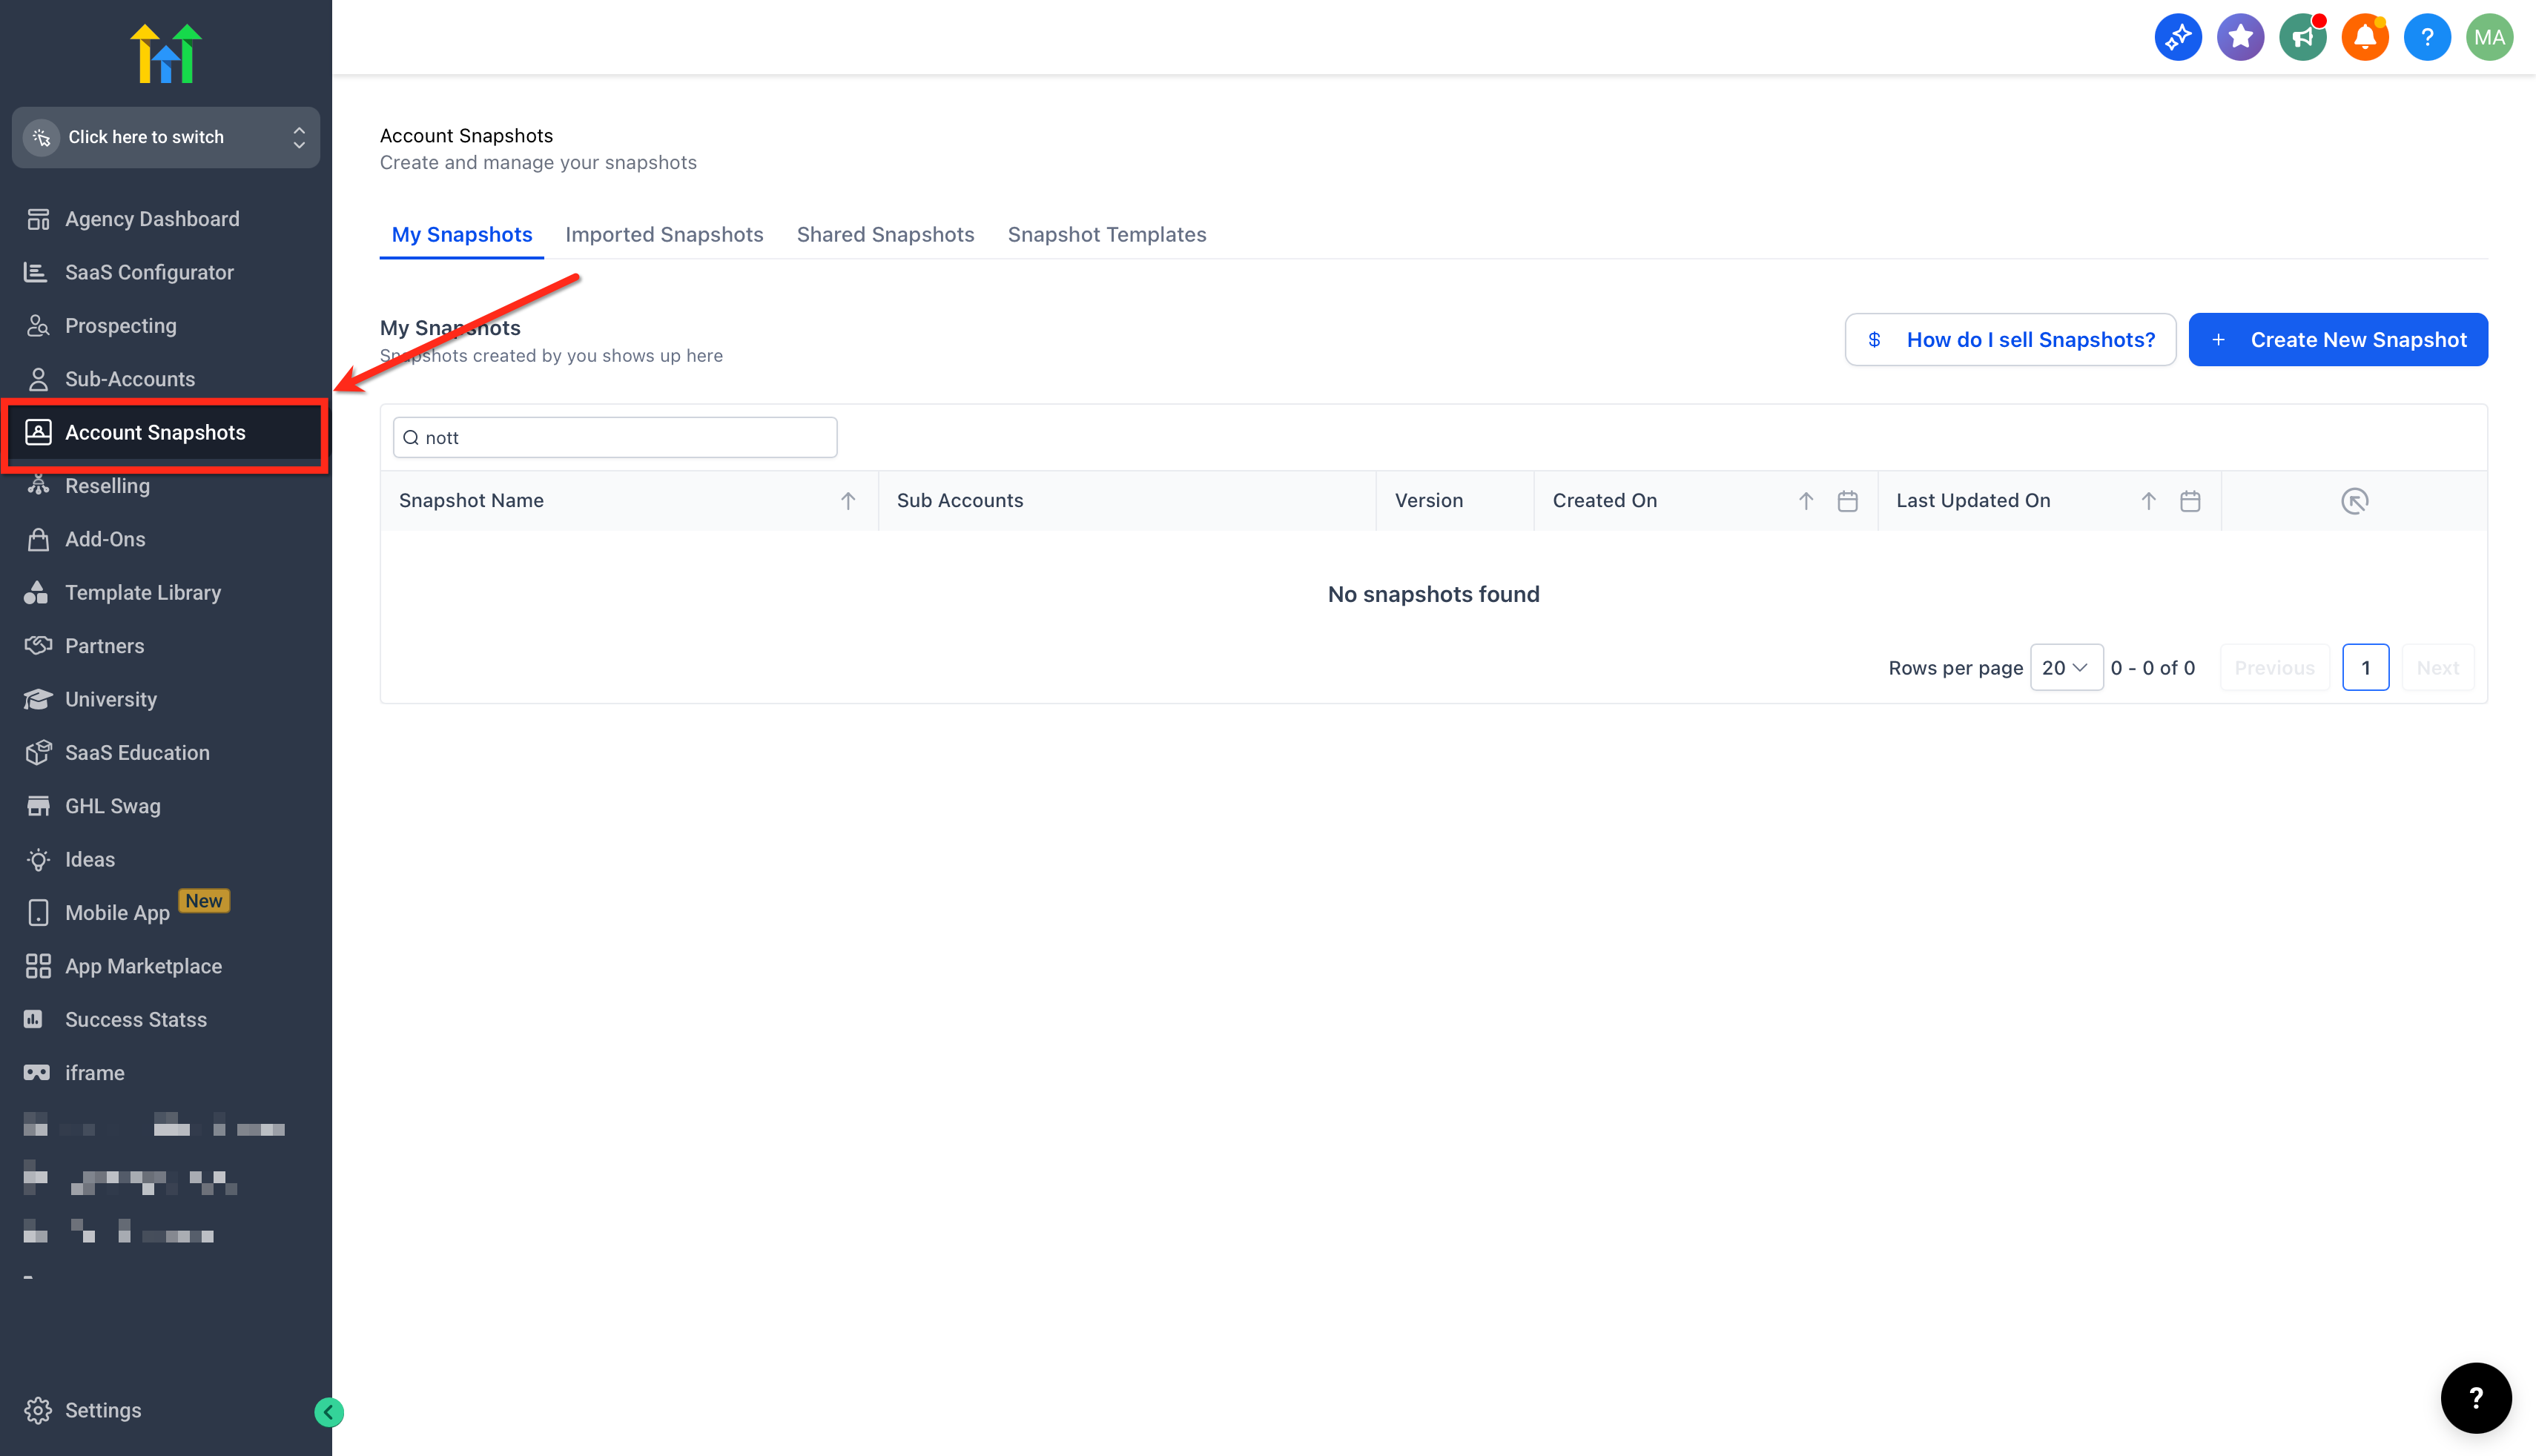
Task: Open the black floating help chat button
Action: (2475, 1397)
